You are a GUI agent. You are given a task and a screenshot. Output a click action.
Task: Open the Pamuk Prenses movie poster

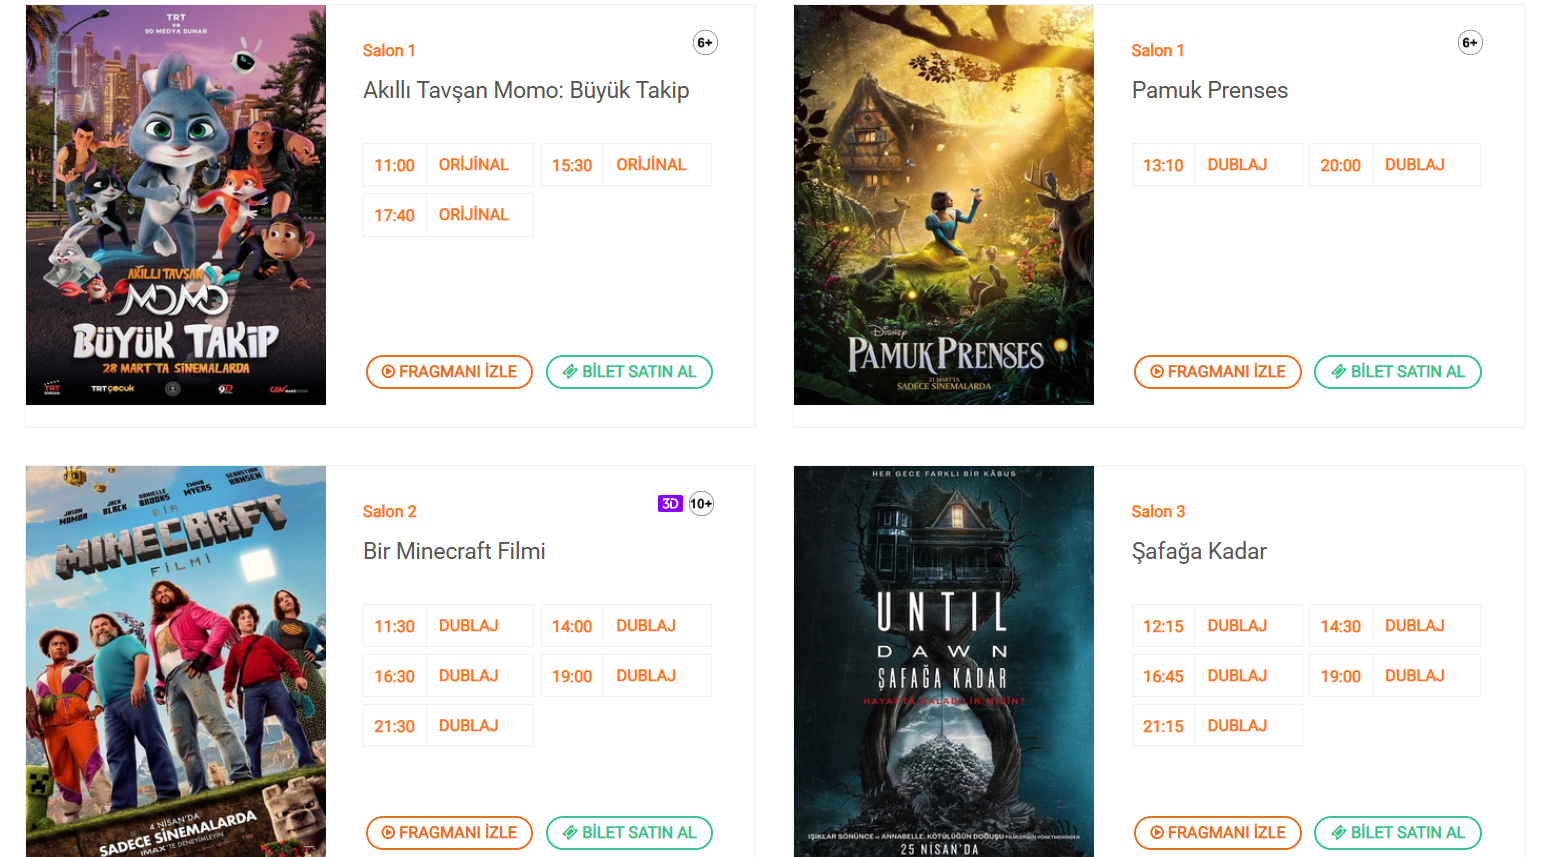point(944,205)
